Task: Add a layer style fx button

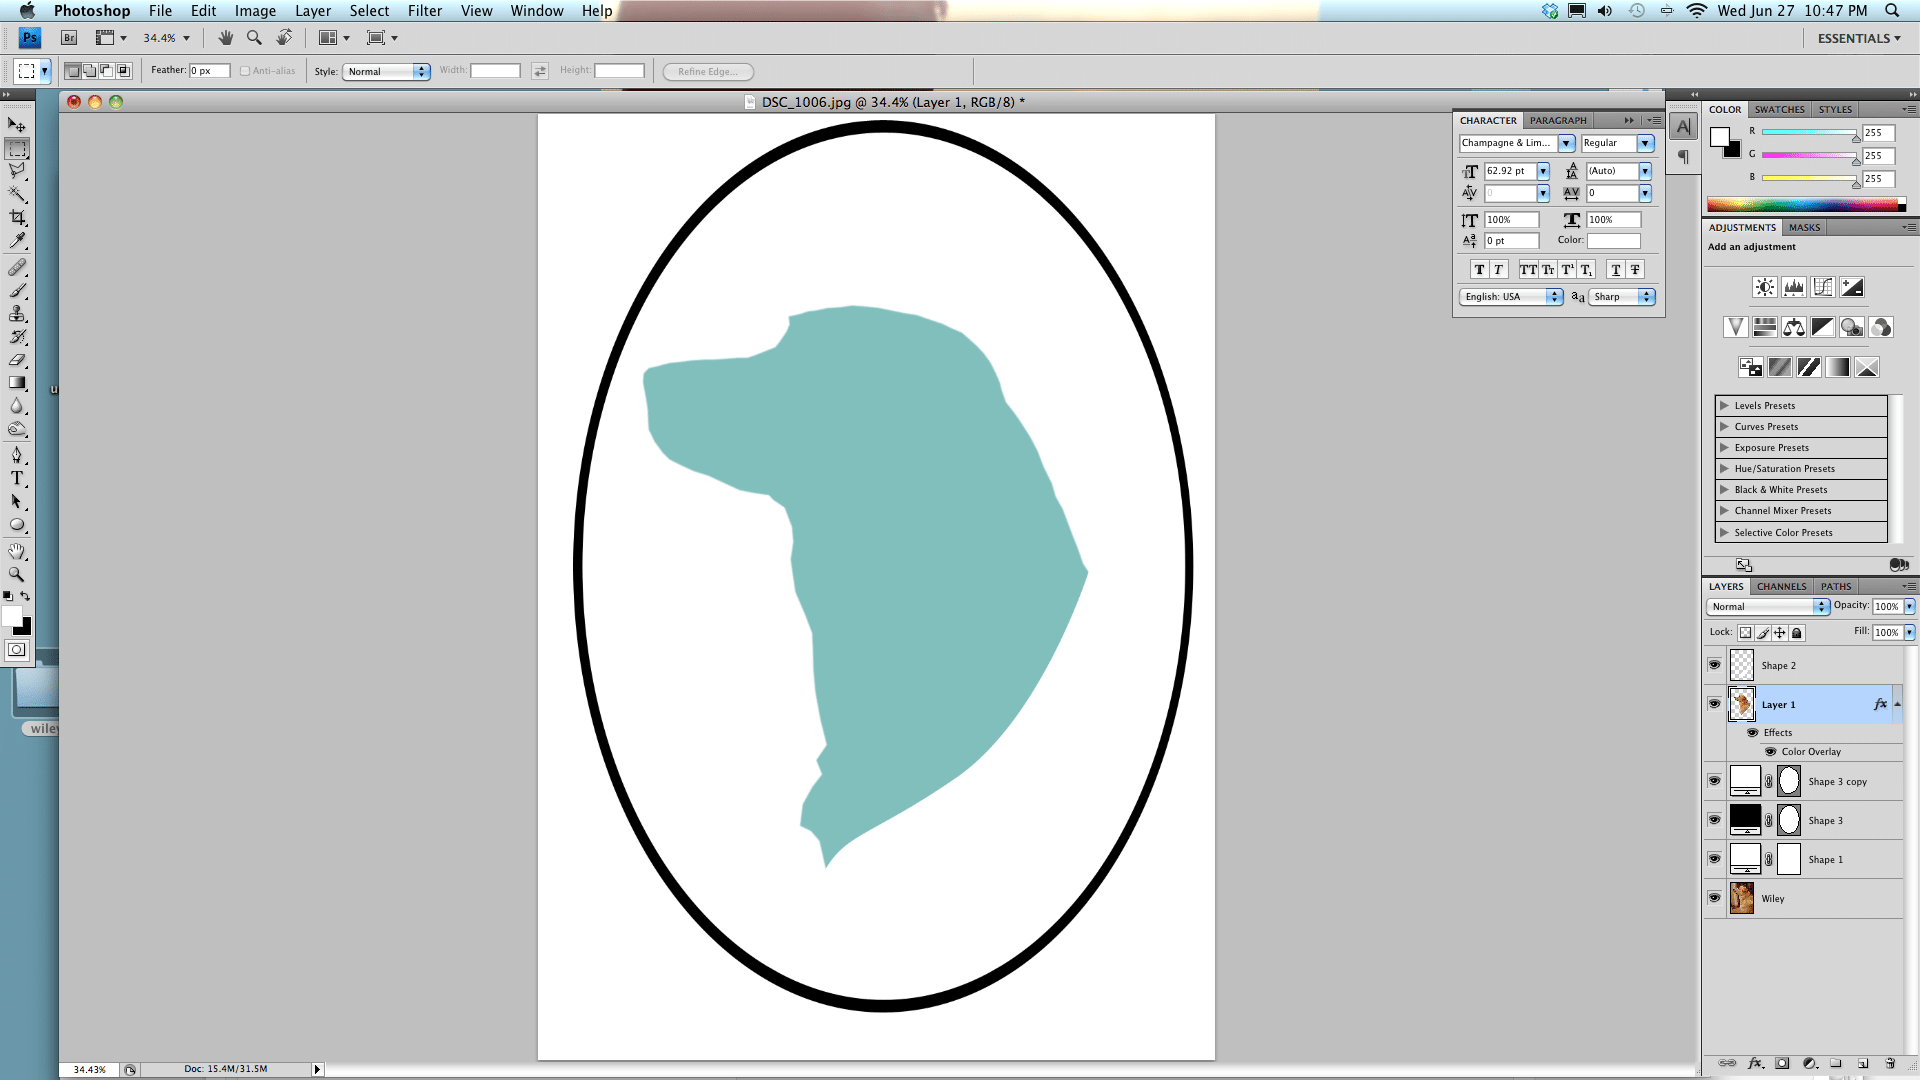Action: pos(1755,1064)
